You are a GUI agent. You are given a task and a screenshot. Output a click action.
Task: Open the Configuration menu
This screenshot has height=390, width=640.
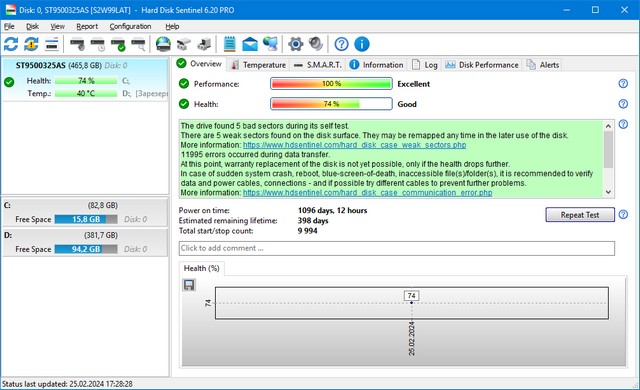click(x=130, y=27)
